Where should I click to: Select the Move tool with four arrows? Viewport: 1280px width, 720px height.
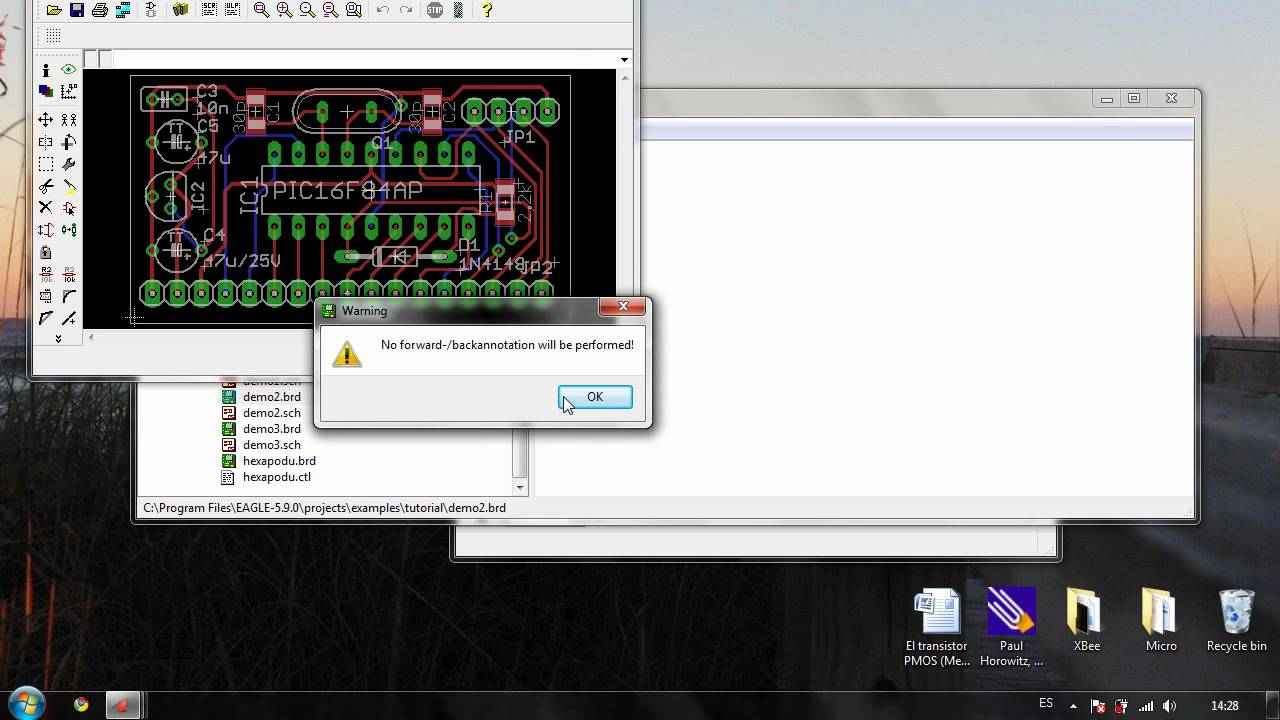coord(46,120)
